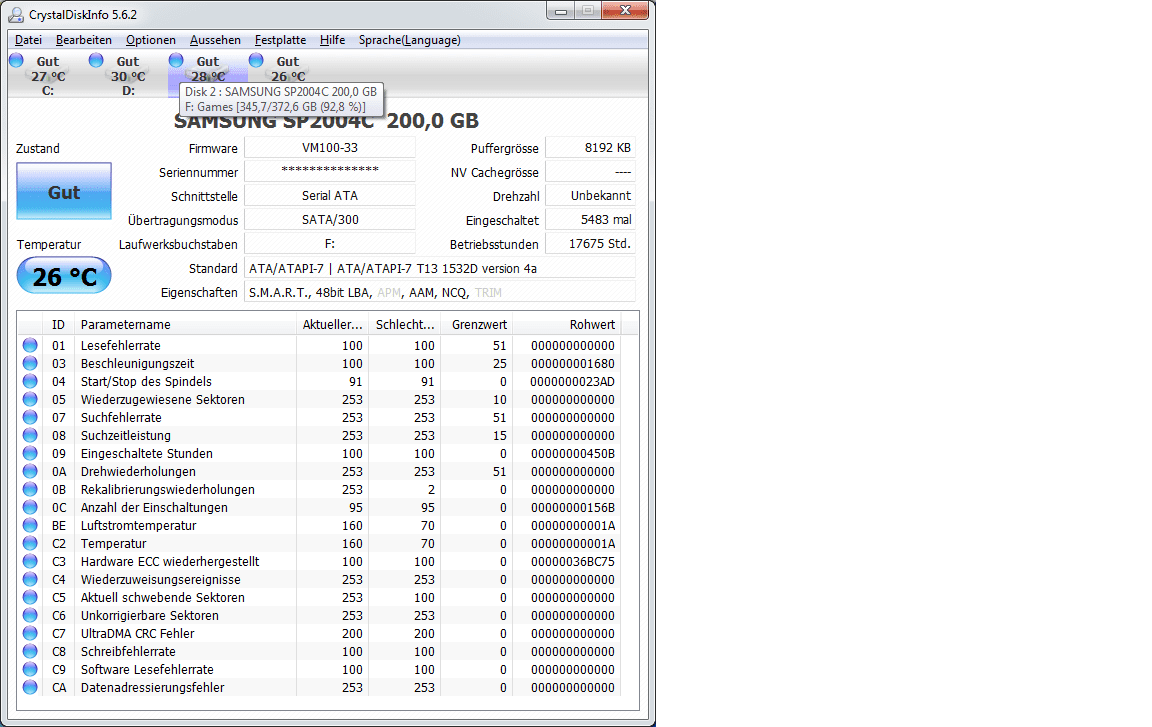The height and width of the screenshot is (727, 1152).
Task: Click the Schnittstelle field Serial ATA
Action: [330, 195]
